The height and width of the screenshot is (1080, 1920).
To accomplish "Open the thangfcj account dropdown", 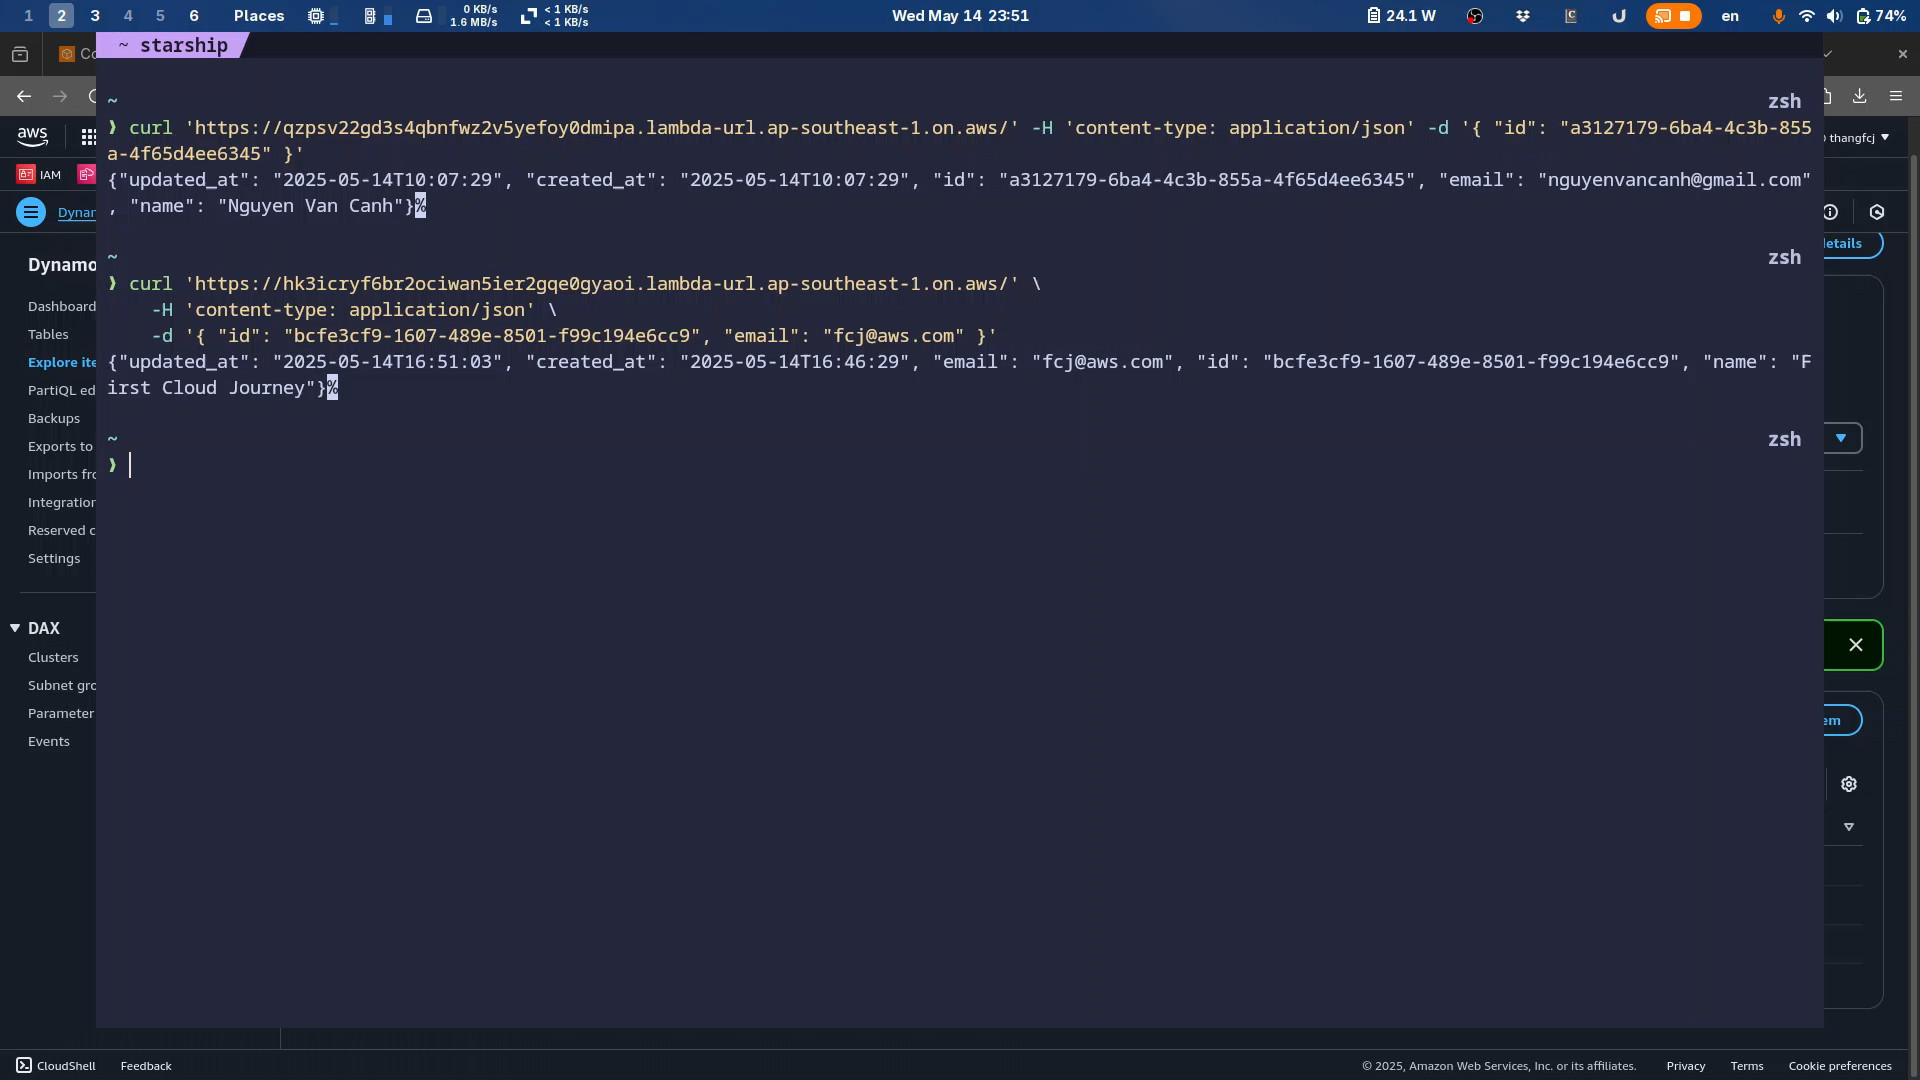I will (1858, 138).
